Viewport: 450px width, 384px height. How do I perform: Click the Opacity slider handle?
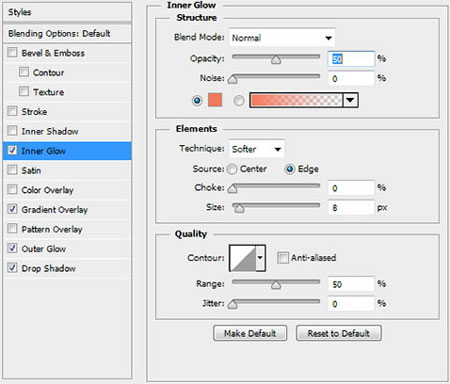click(x=276, y=60)
